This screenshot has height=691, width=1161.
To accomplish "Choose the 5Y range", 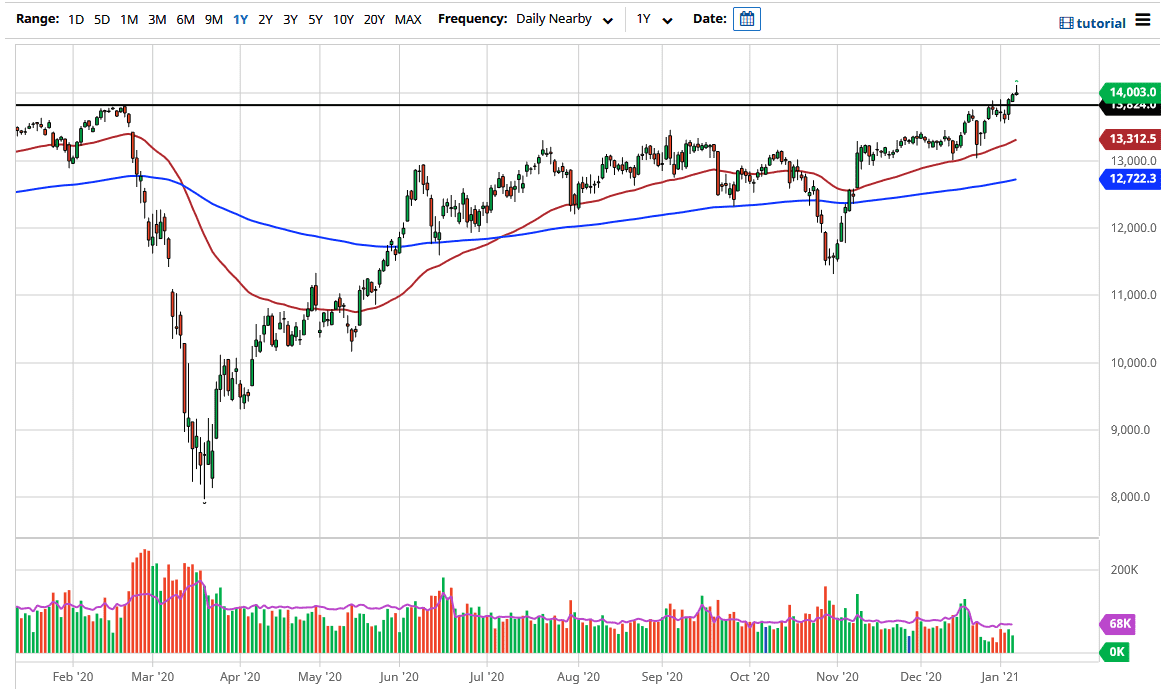I will tap(315, 19).
